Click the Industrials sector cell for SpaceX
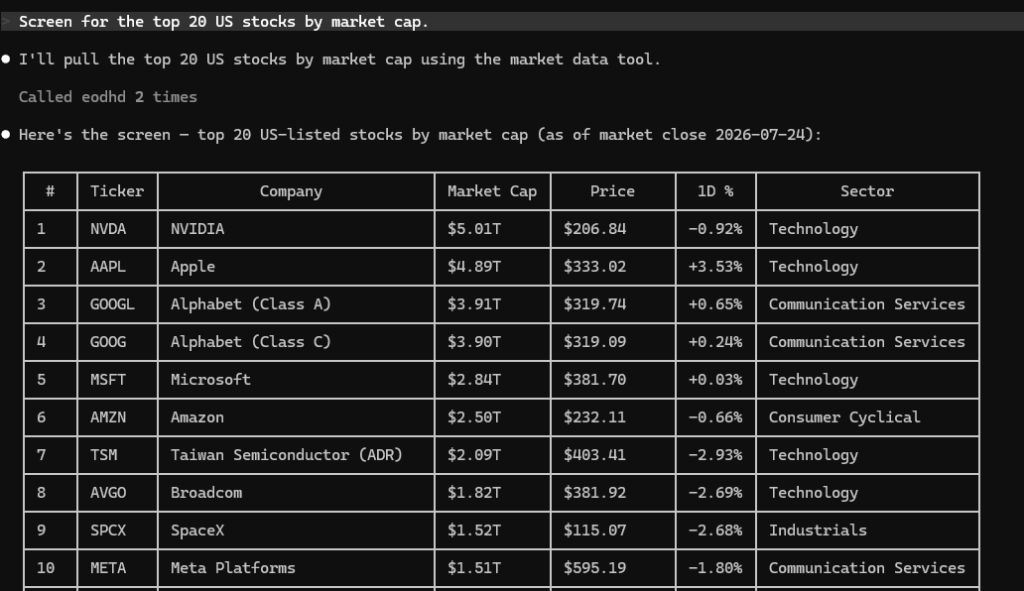The height and width of the screenshot is (591, 1024). click(867, 530)
